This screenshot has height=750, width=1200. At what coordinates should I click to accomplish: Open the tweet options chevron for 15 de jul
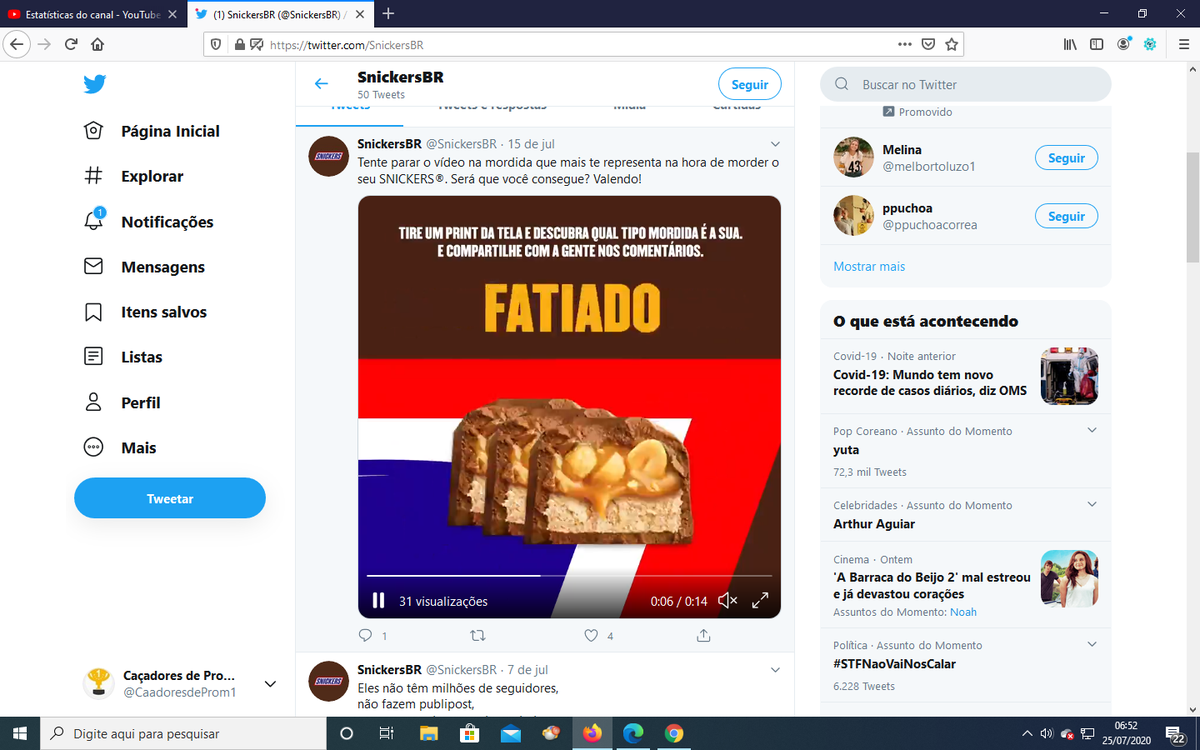pyautogui.click(x=775, y=142)
